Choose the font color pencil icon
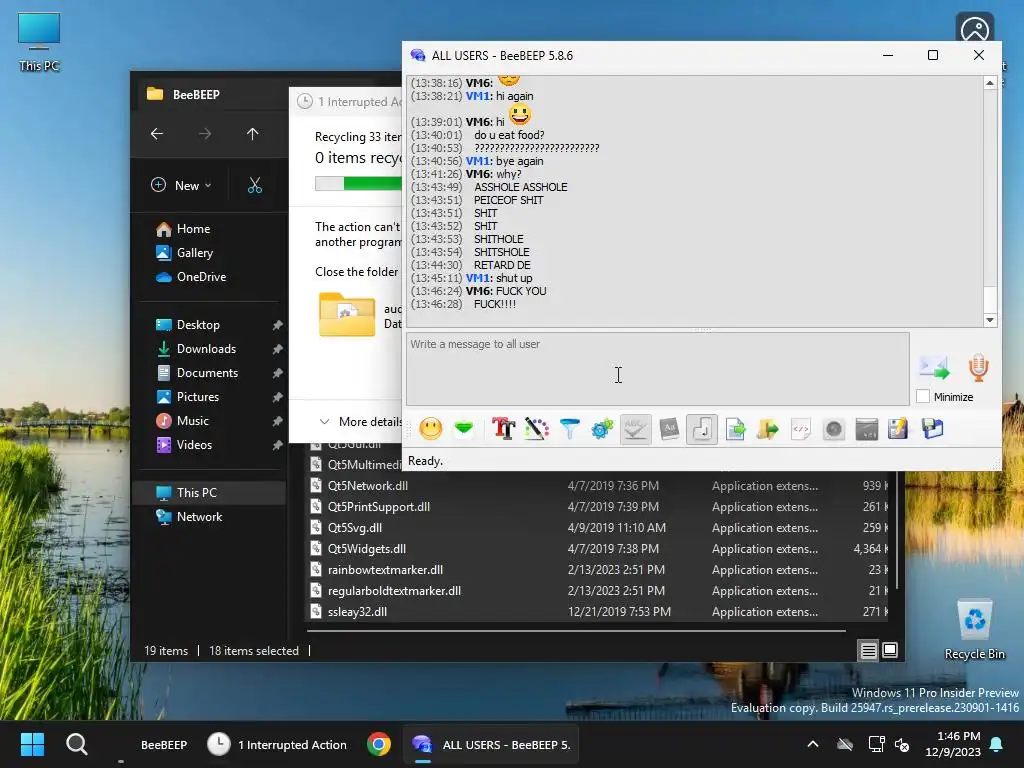Viewport: 1024px width, 768px height. point(536,429)
